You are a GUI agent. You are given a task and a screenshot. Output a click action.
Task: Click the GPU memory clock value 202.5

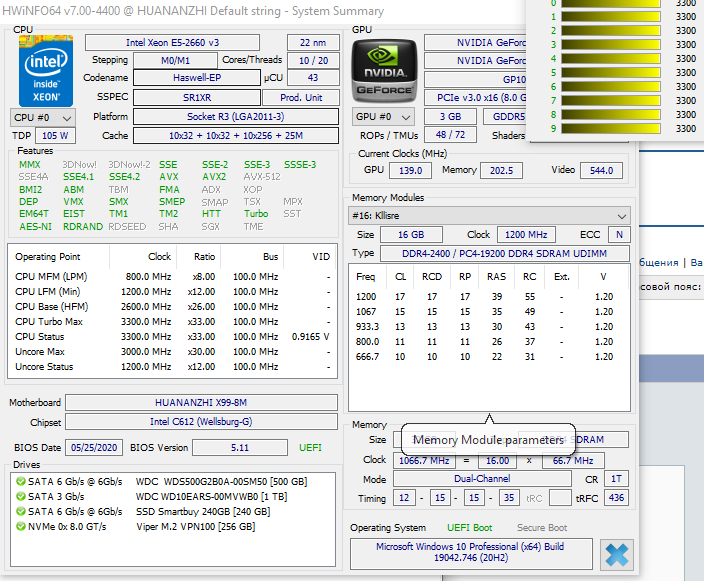pyautogui.click(x=502, y=171)
